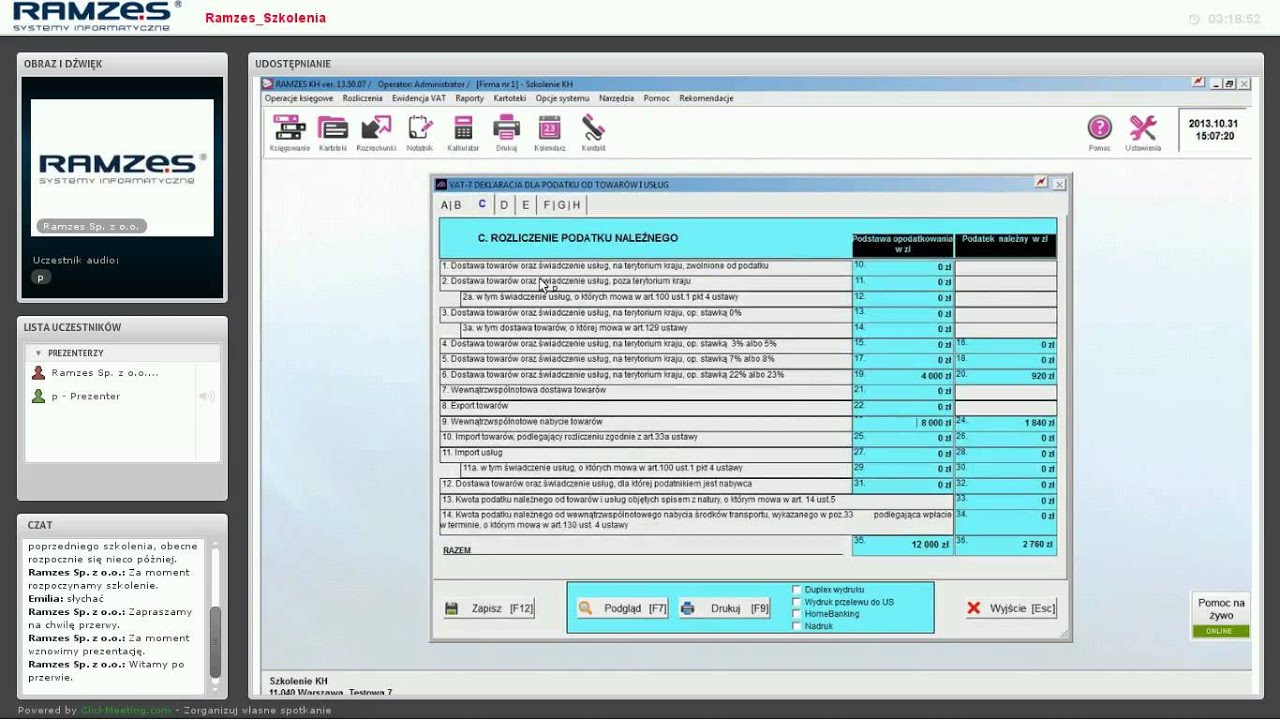This screenshot has height=720, width=1280.
Task: Open the Kartoteki menu
Action: tap(510, 98)
